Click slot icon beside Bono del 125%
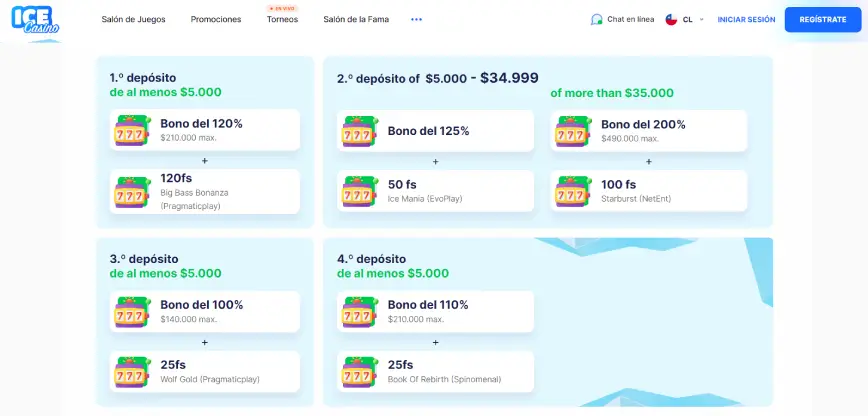The height and width of the screenshot is (416, 868). pyautogui.click(x=360, y=131)
